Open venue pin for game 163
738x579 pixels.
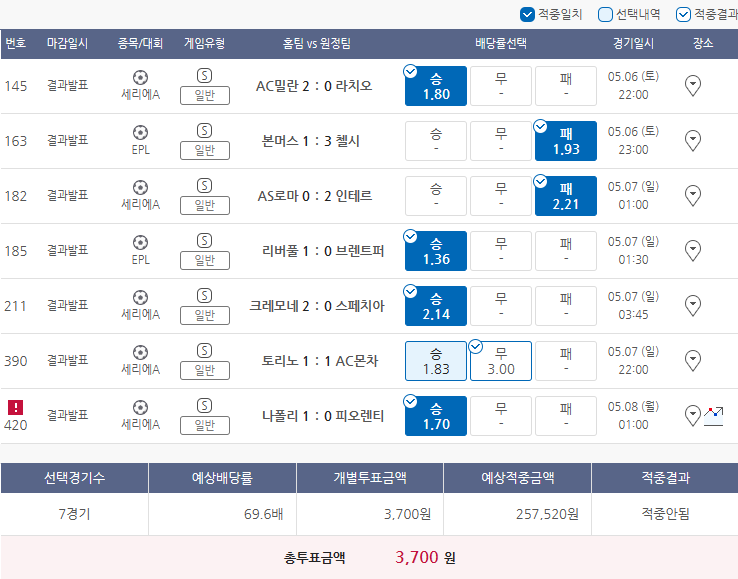tap(693, 141)
